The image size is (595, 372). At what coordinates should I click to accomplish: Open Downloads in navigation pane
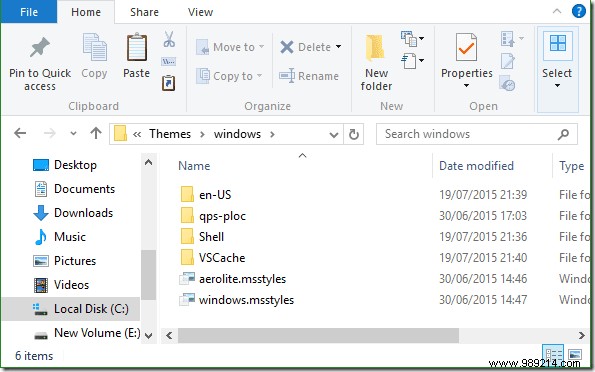72,213
